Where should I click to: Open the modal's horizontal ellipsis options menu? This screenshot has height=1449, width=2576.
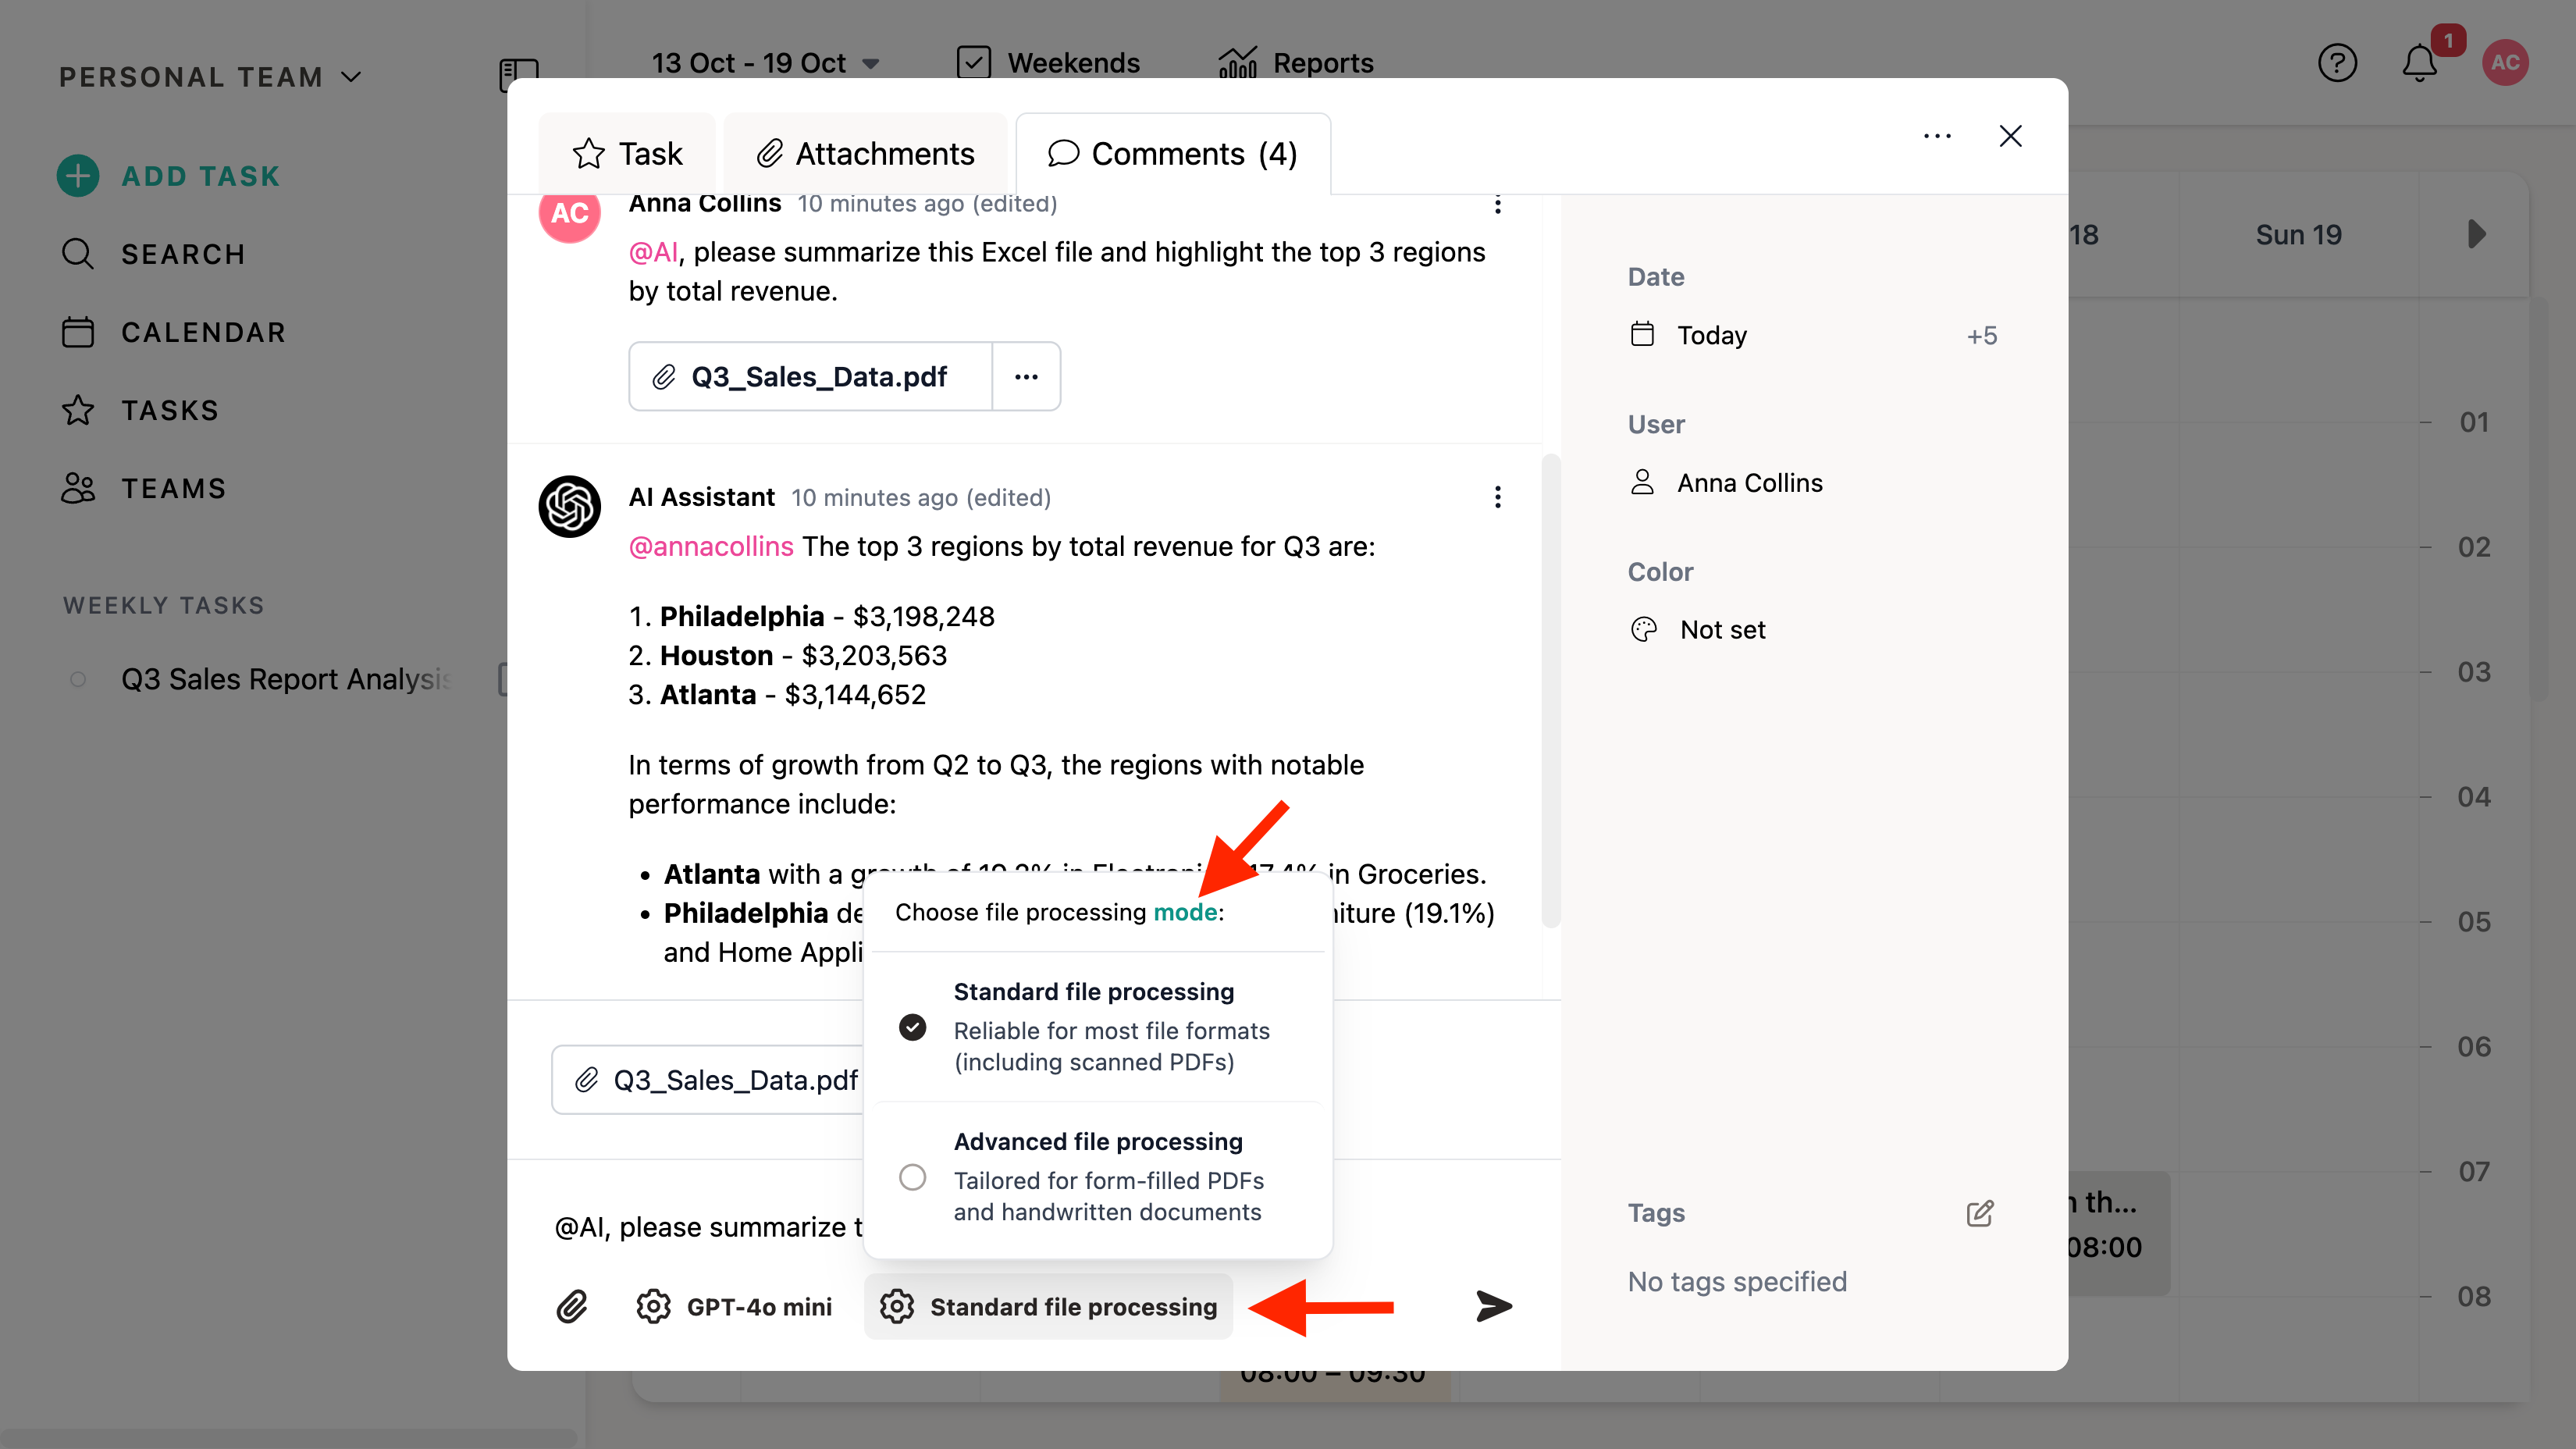pyautogui.click(x=1937, y=136)
